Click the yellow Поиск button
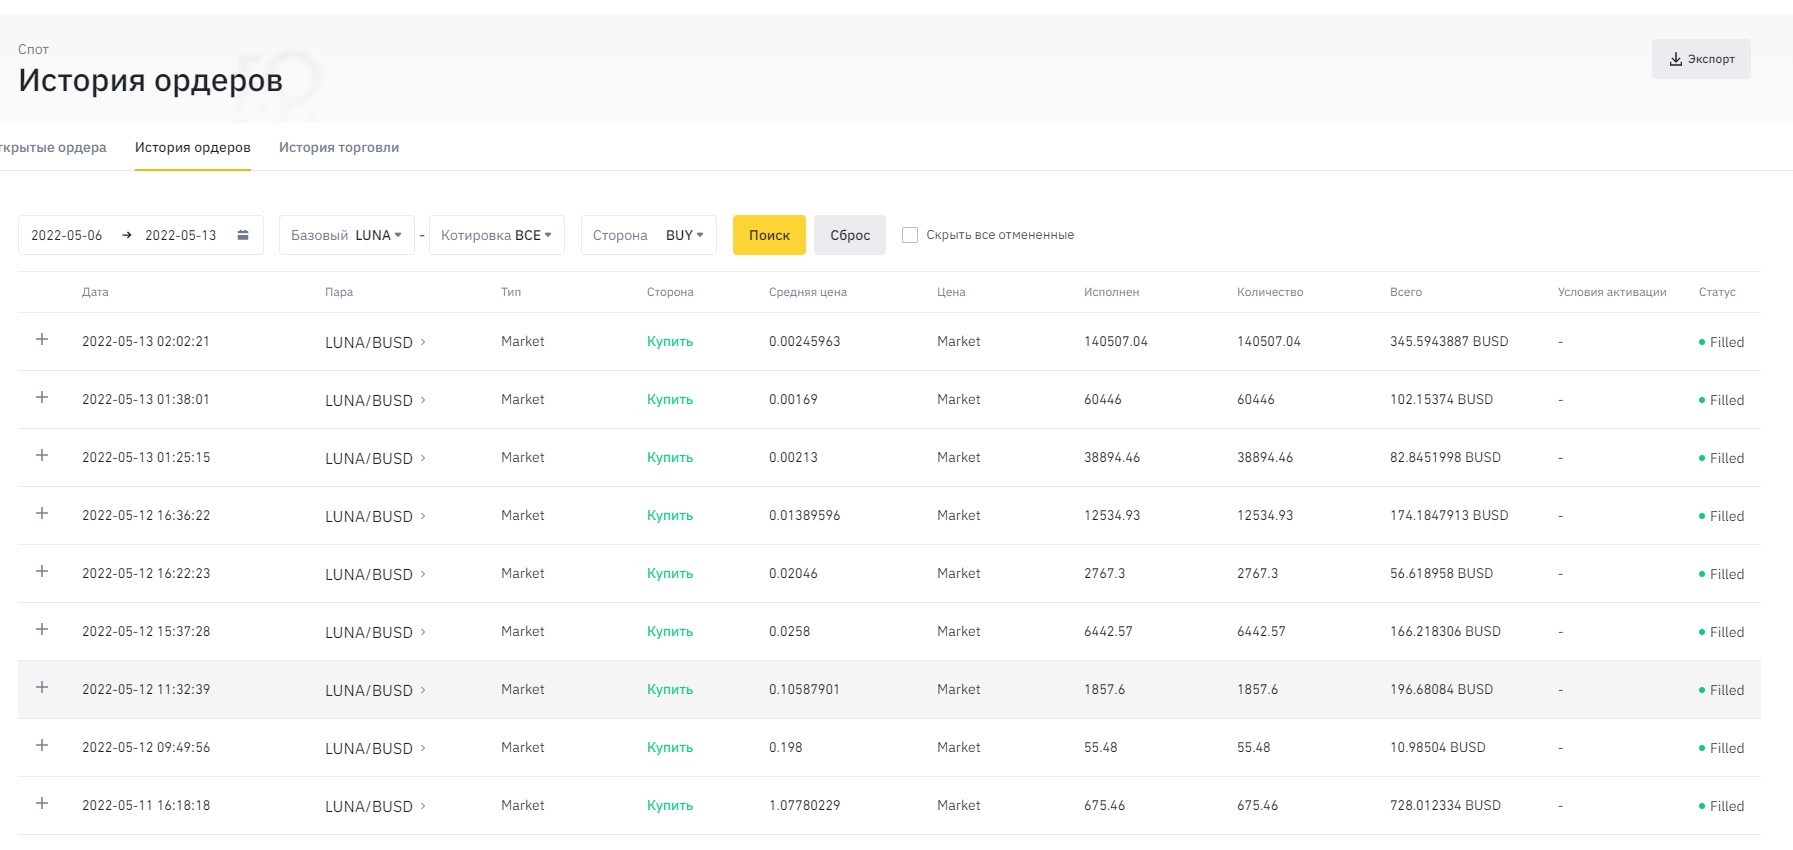Image resolution: width=1793 pixels, height=850 pixels. pos(769,235)
